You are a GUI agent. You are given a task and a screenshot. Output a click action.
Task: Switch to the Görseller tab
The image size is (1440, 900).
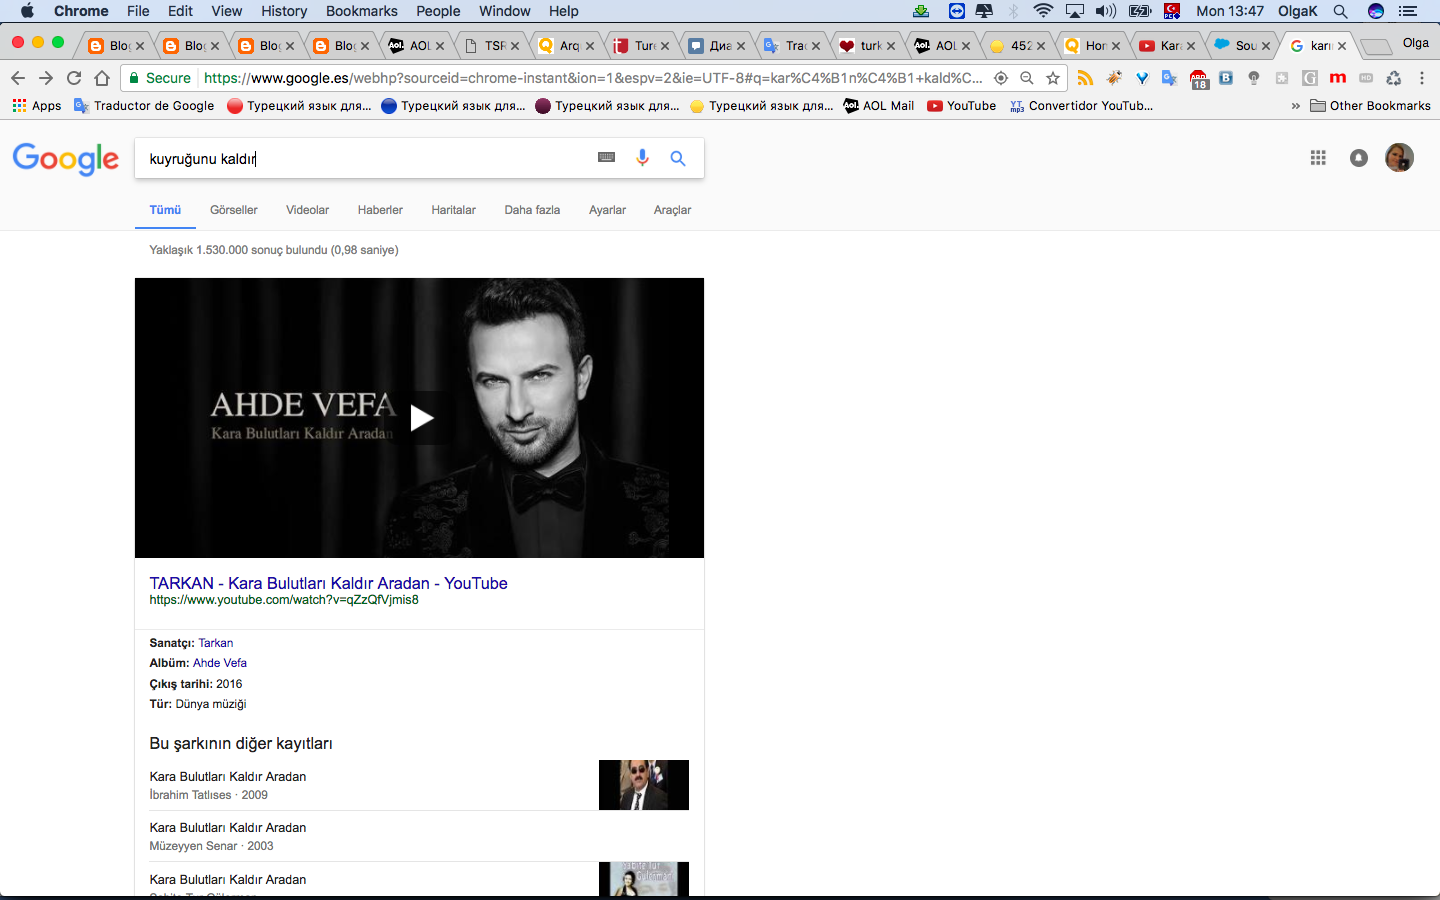click(x=234, y=210)
